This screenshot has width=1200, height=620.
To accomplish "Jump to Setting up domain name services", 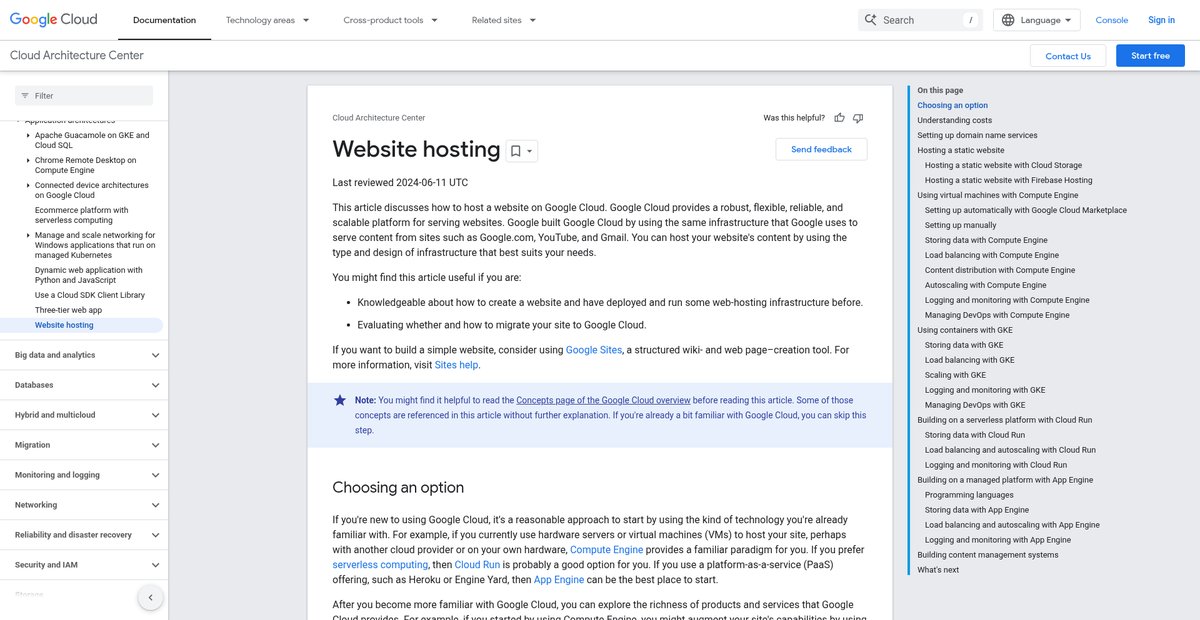I will tap(977, 135).
